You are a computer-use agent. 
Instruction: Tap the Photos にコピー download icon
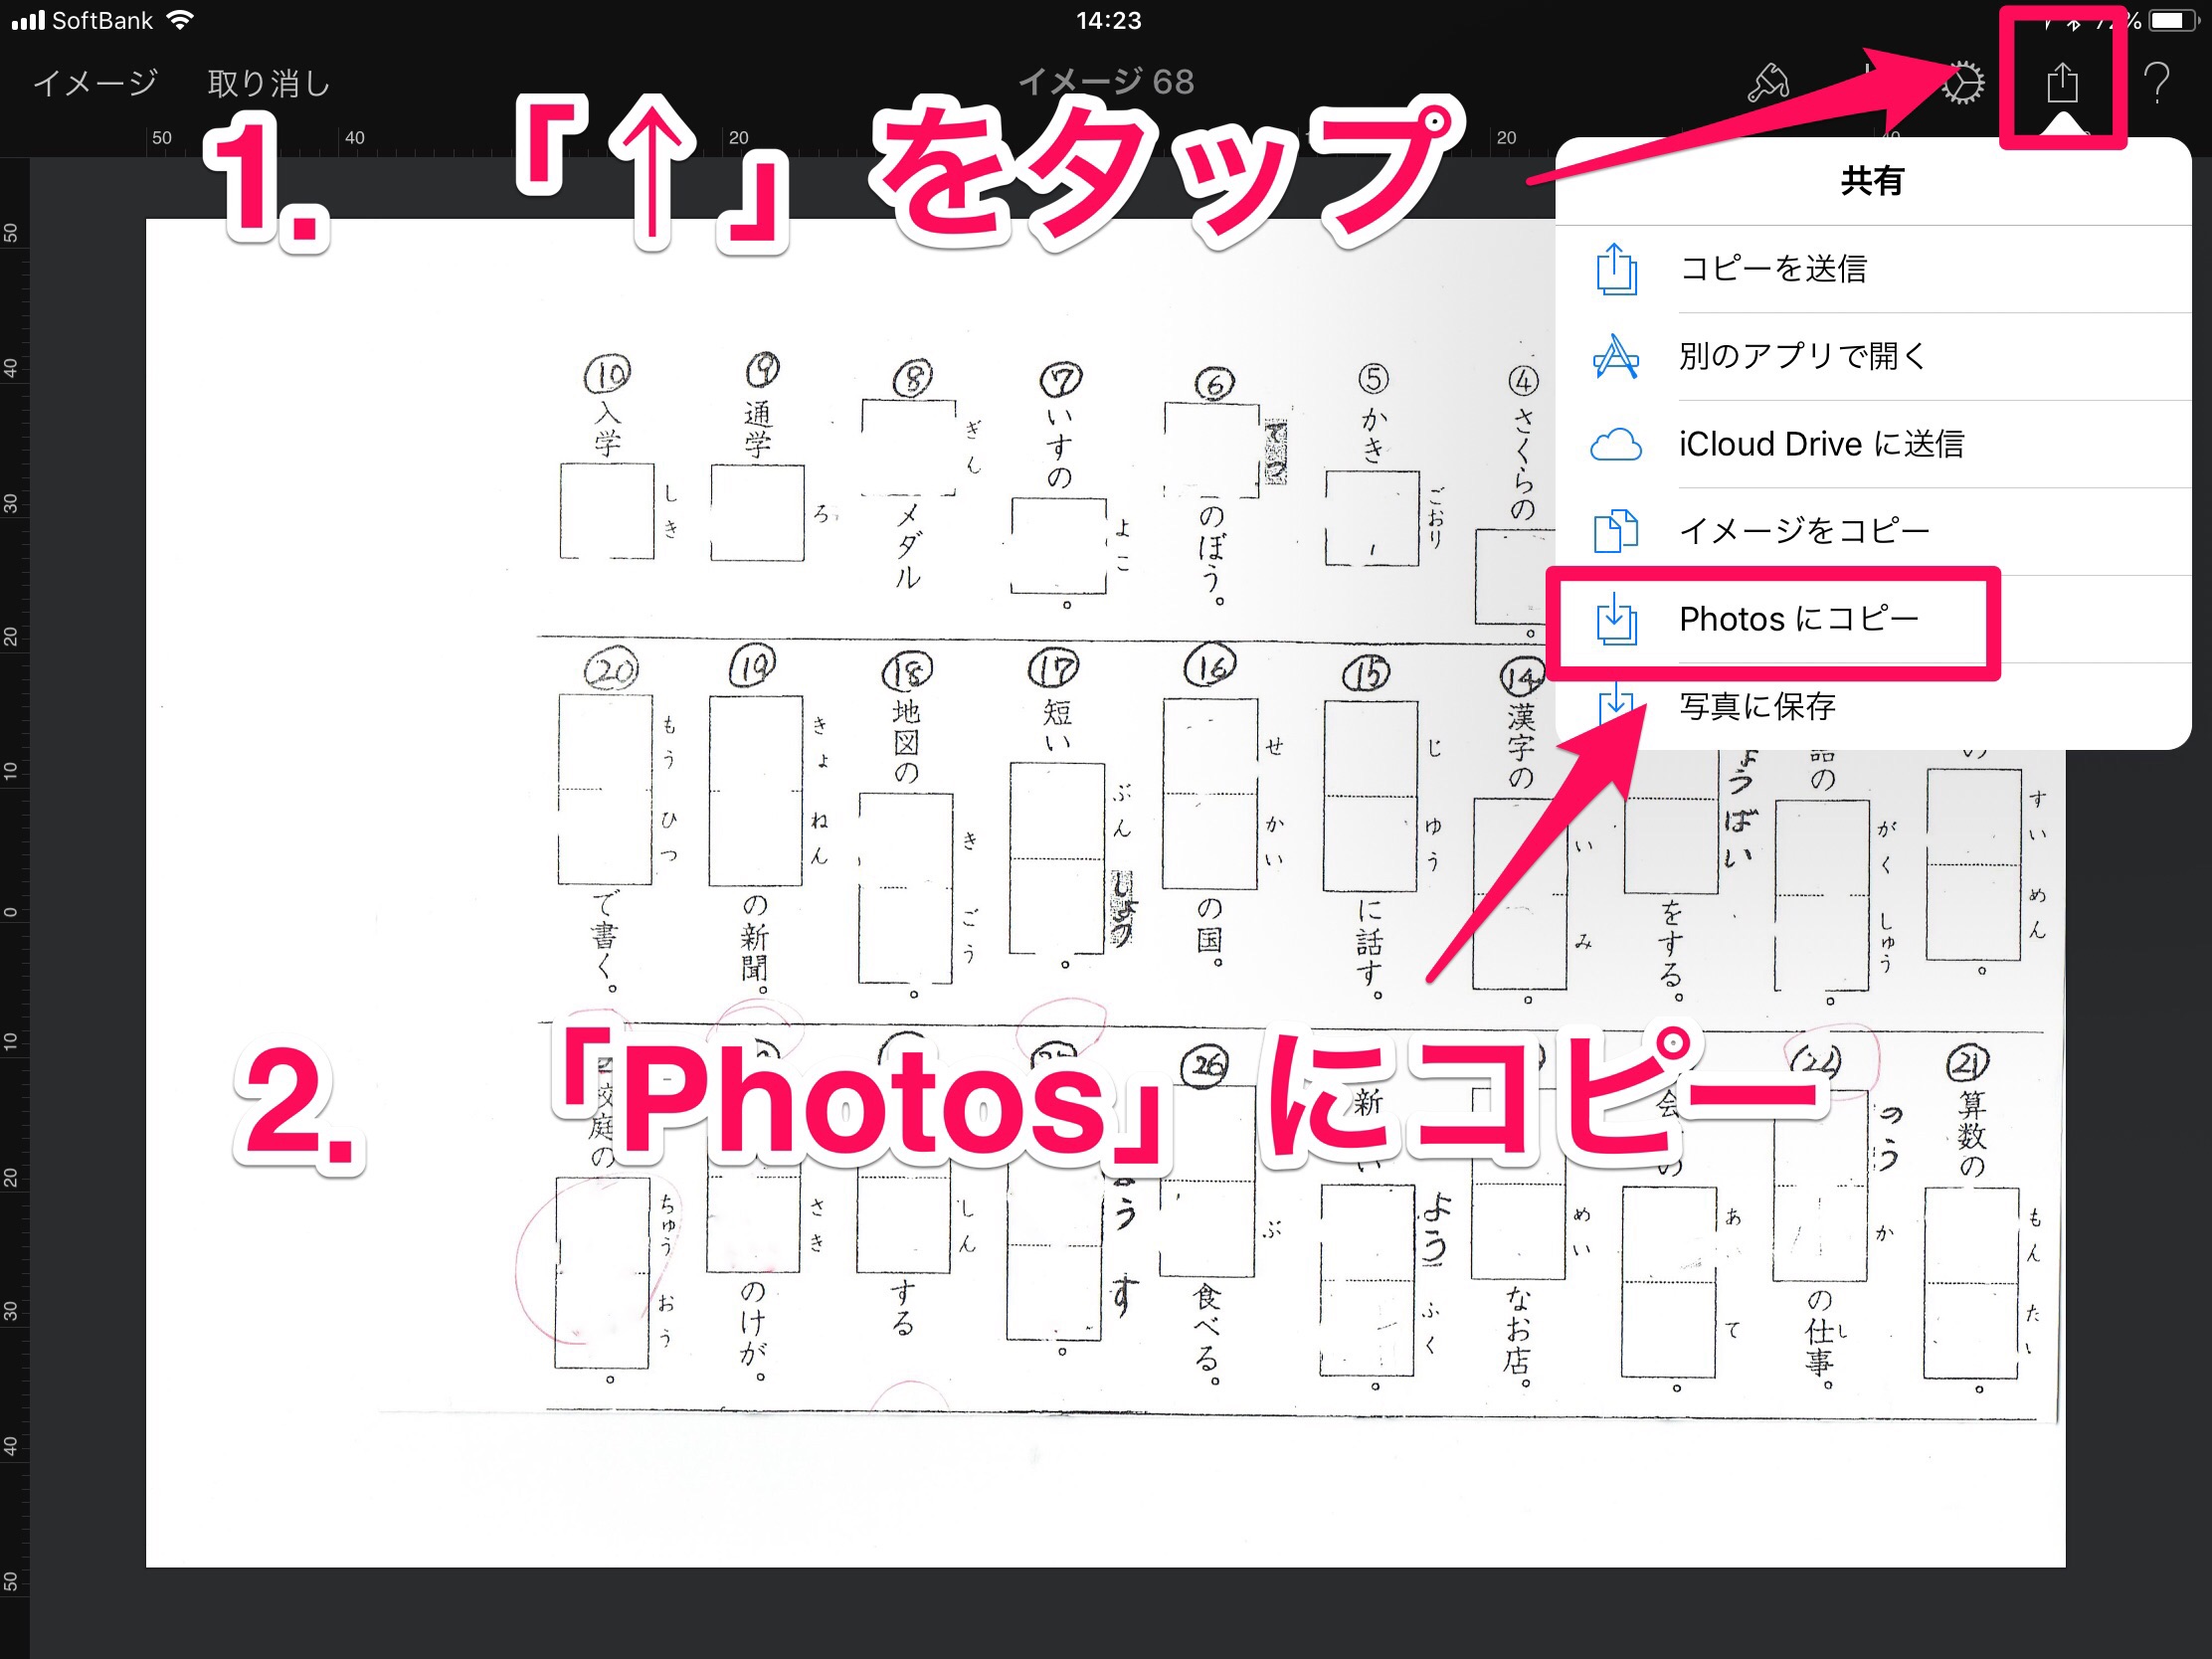1615,619
